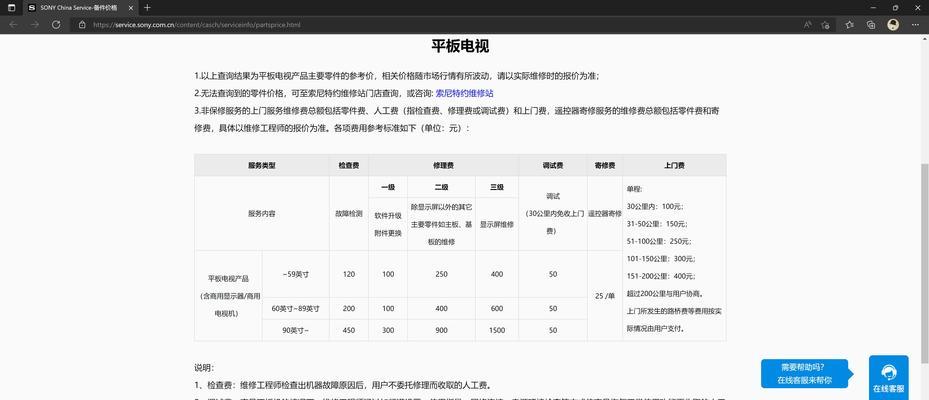Click the 寄修费 column header
This screenshot has width=929, height=400.
604,166
